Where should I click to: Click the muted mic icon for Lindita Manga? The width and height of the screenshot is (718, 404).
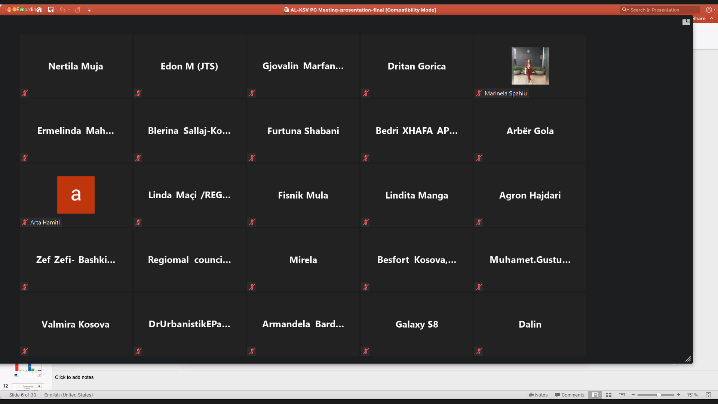click(x=365, y=222)
